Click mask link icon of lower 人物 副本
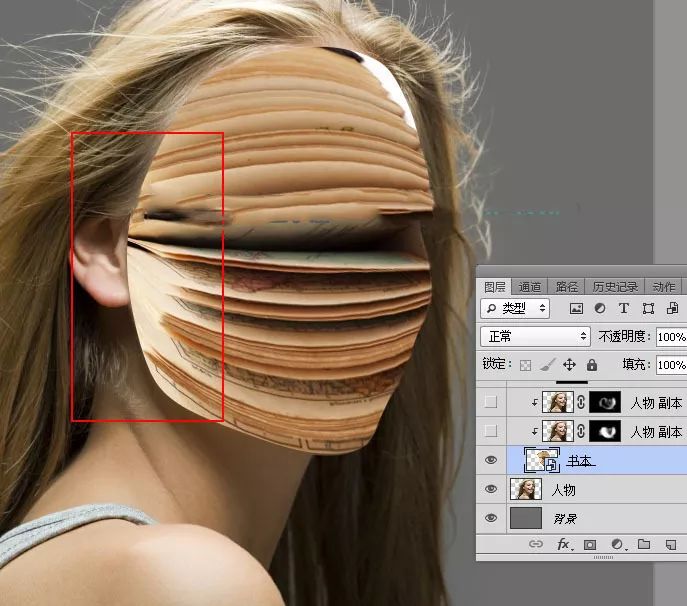Viewport: 687px width, 606px height. point(581,431)
